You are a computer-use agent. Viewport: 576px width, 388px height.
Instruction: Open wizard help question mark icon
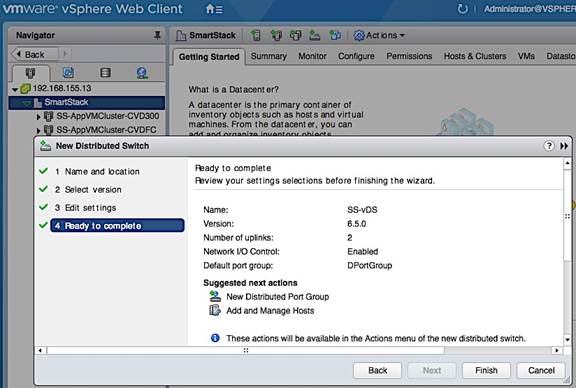(548, 146)
